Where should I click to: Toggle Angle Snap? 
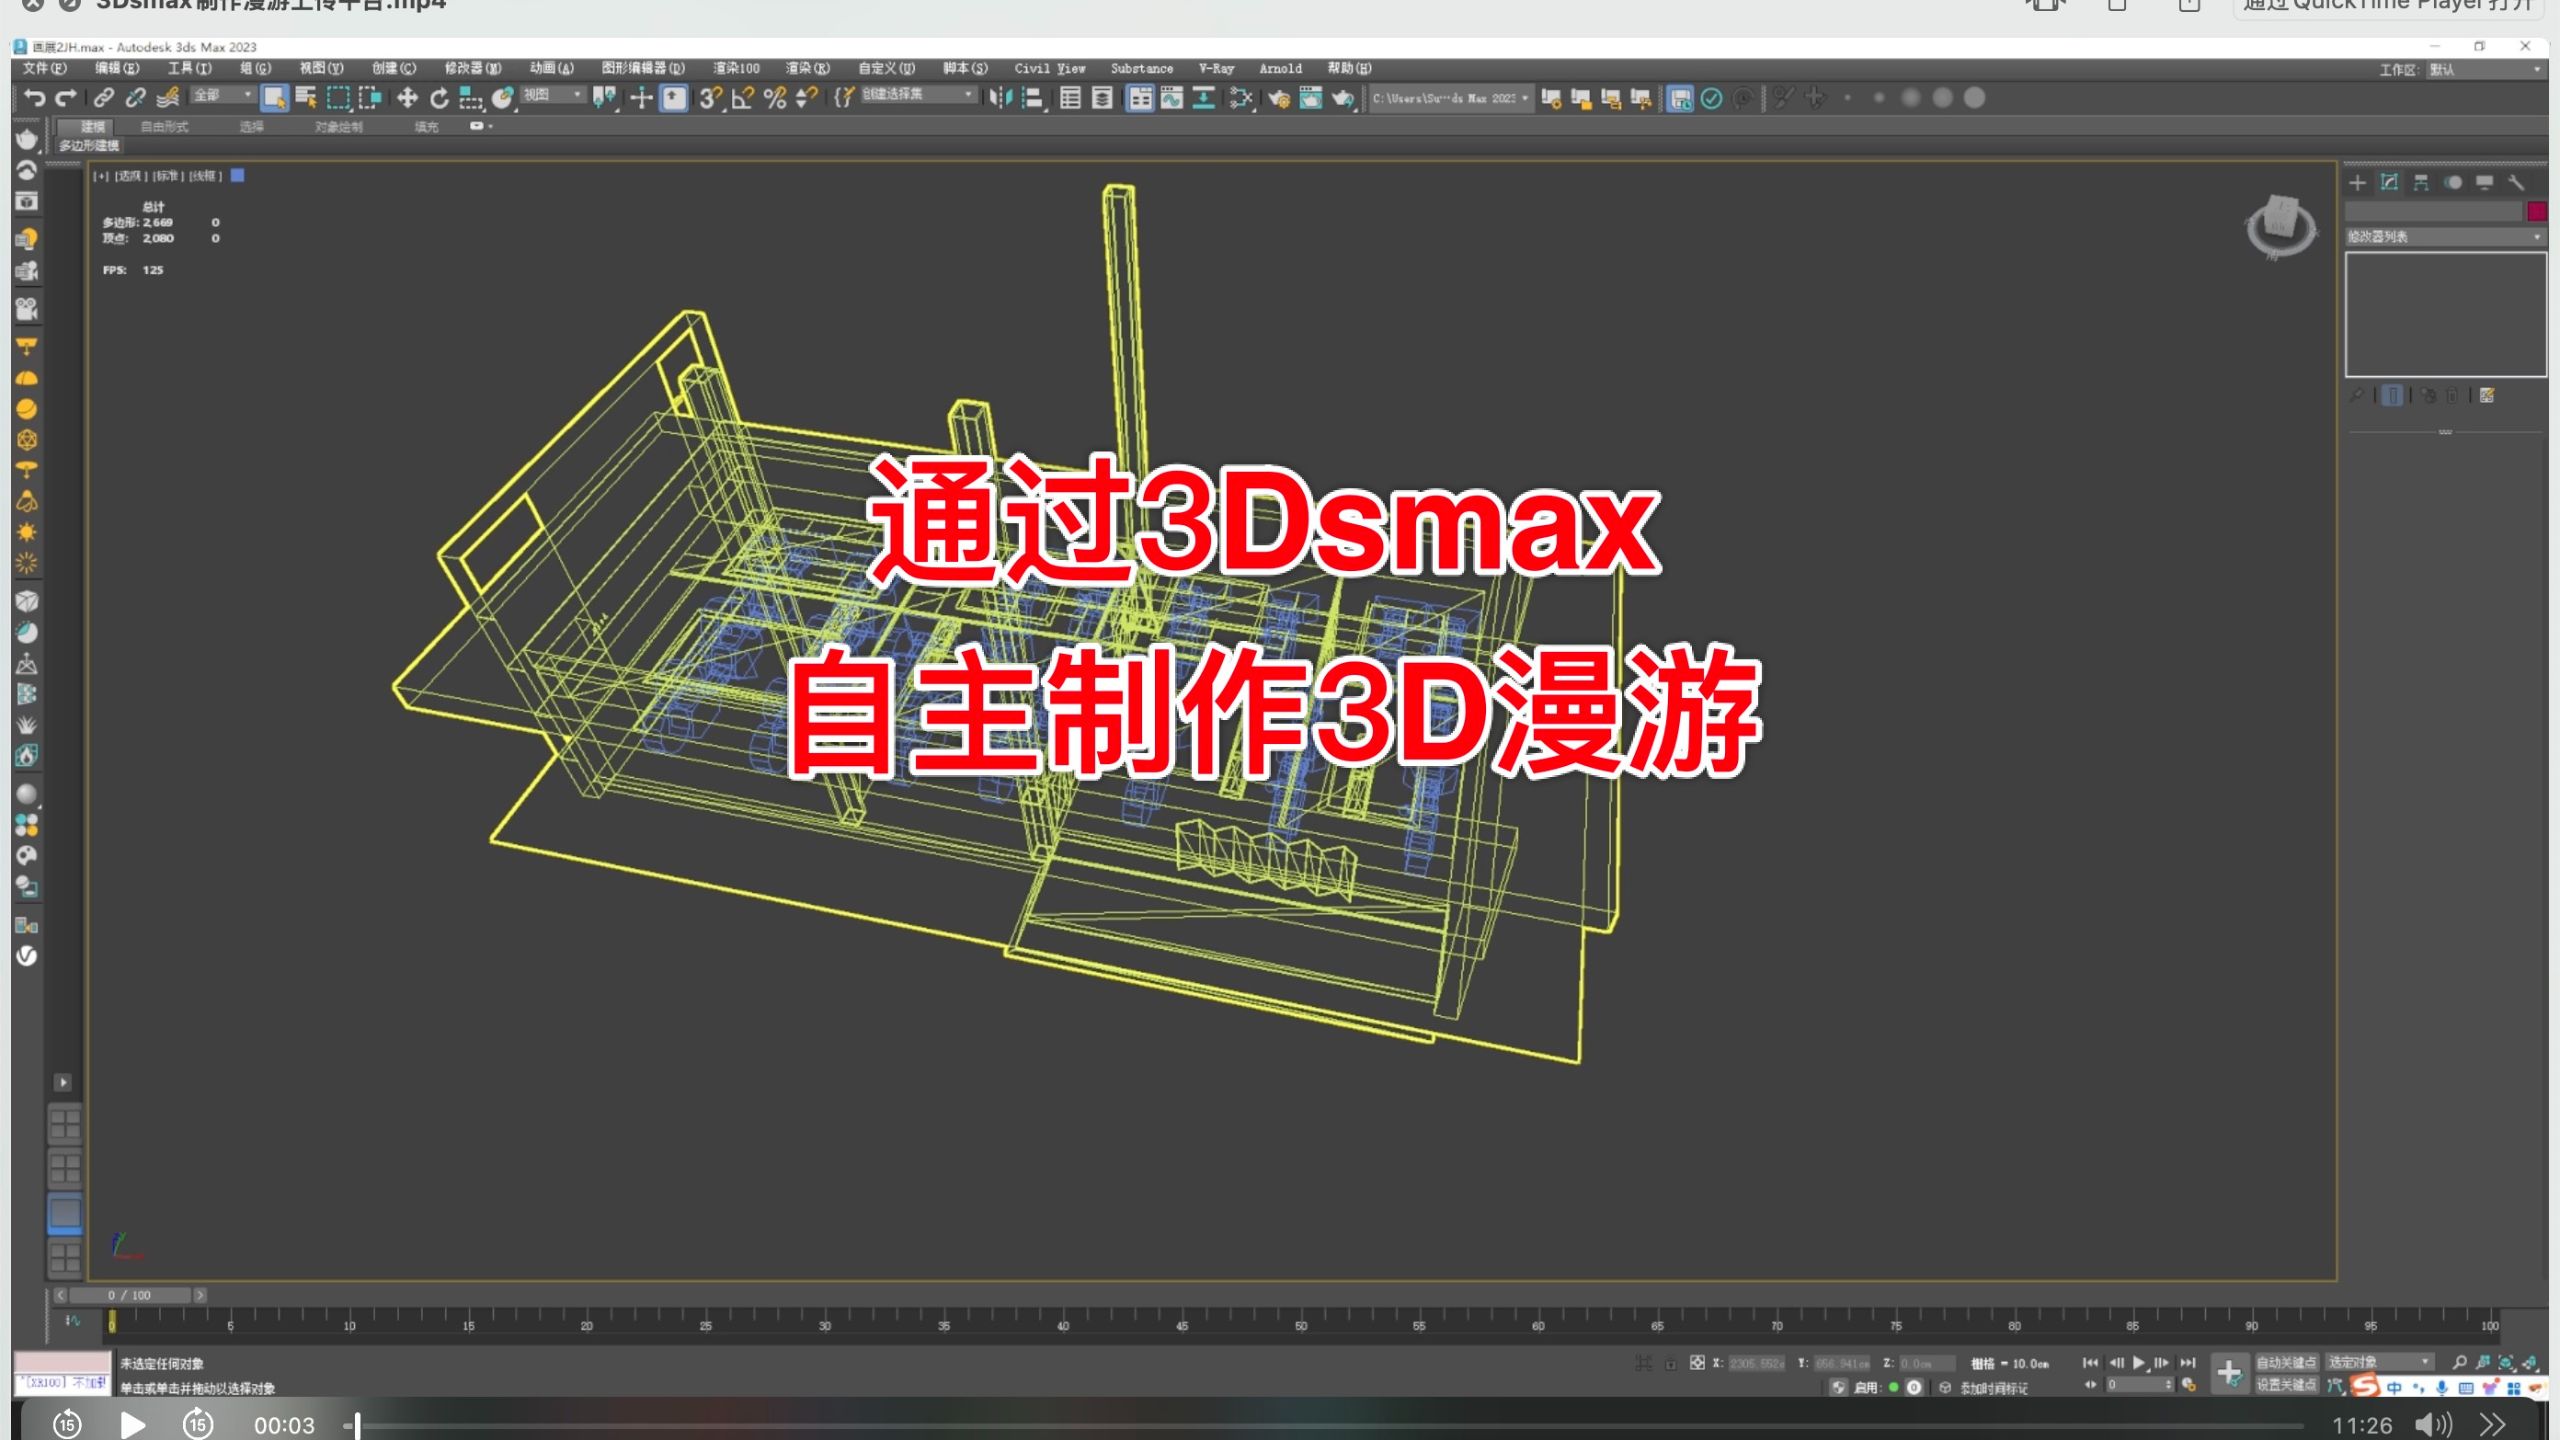click(x=743, y=97)
